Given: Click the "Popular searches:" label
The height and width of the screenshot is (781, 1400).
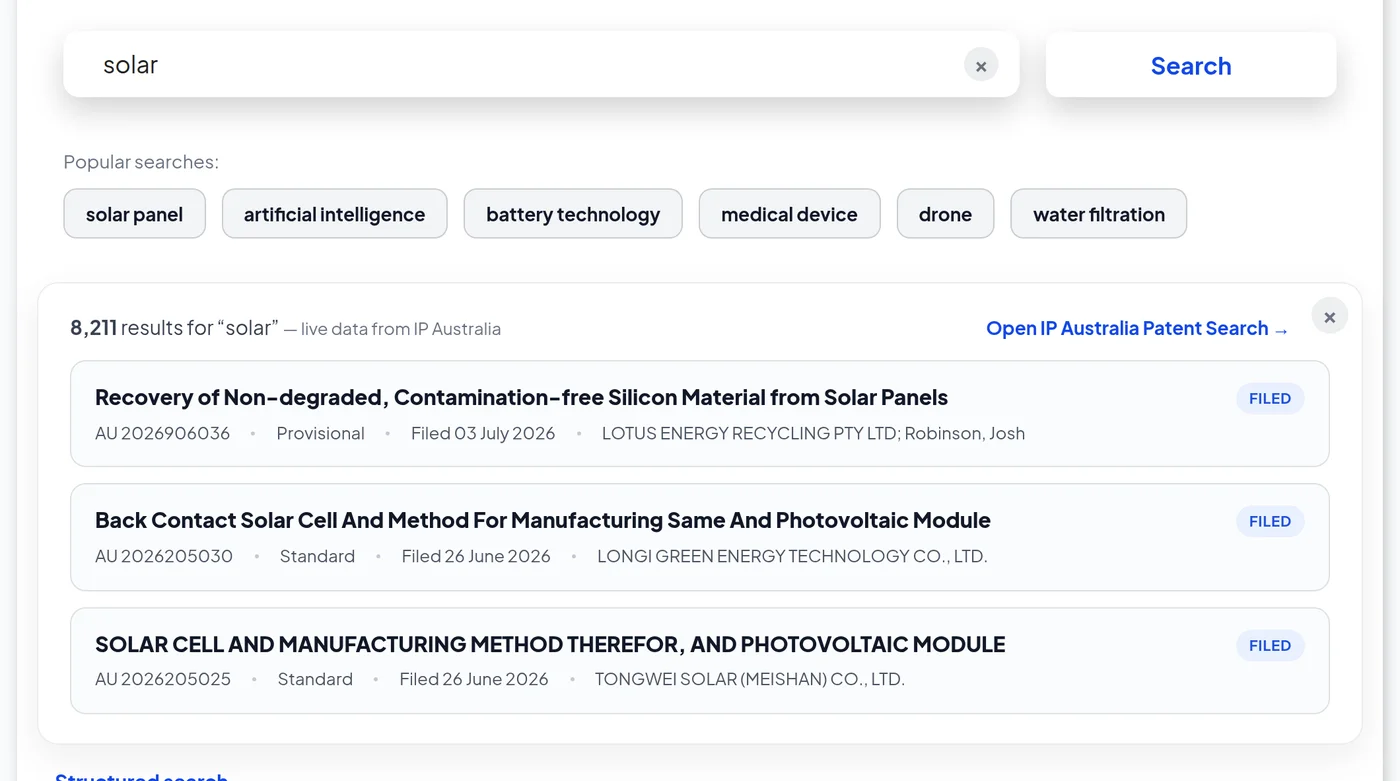Looking at the screenshot, I should (x=141, y=162).
